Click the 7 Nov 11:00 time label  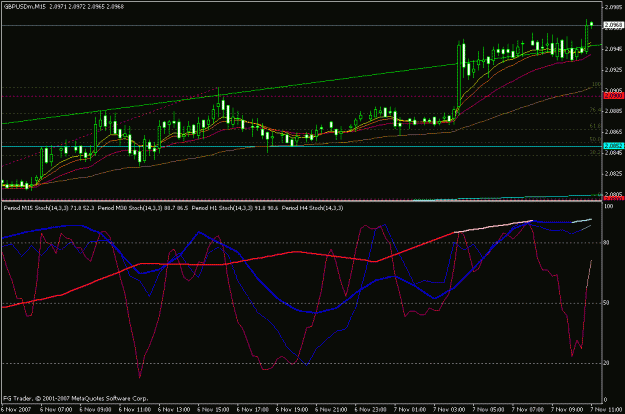606,410
